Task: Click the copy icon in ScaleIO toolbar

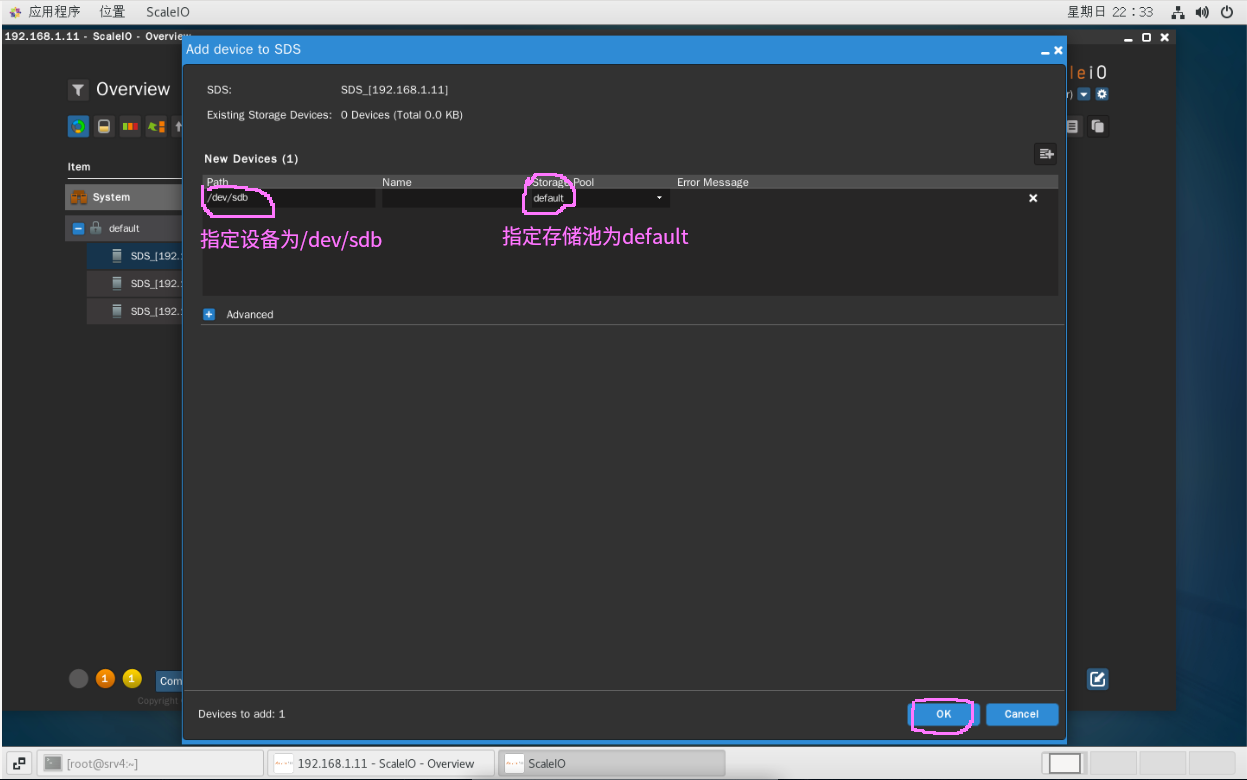Action: (1097, 127)
